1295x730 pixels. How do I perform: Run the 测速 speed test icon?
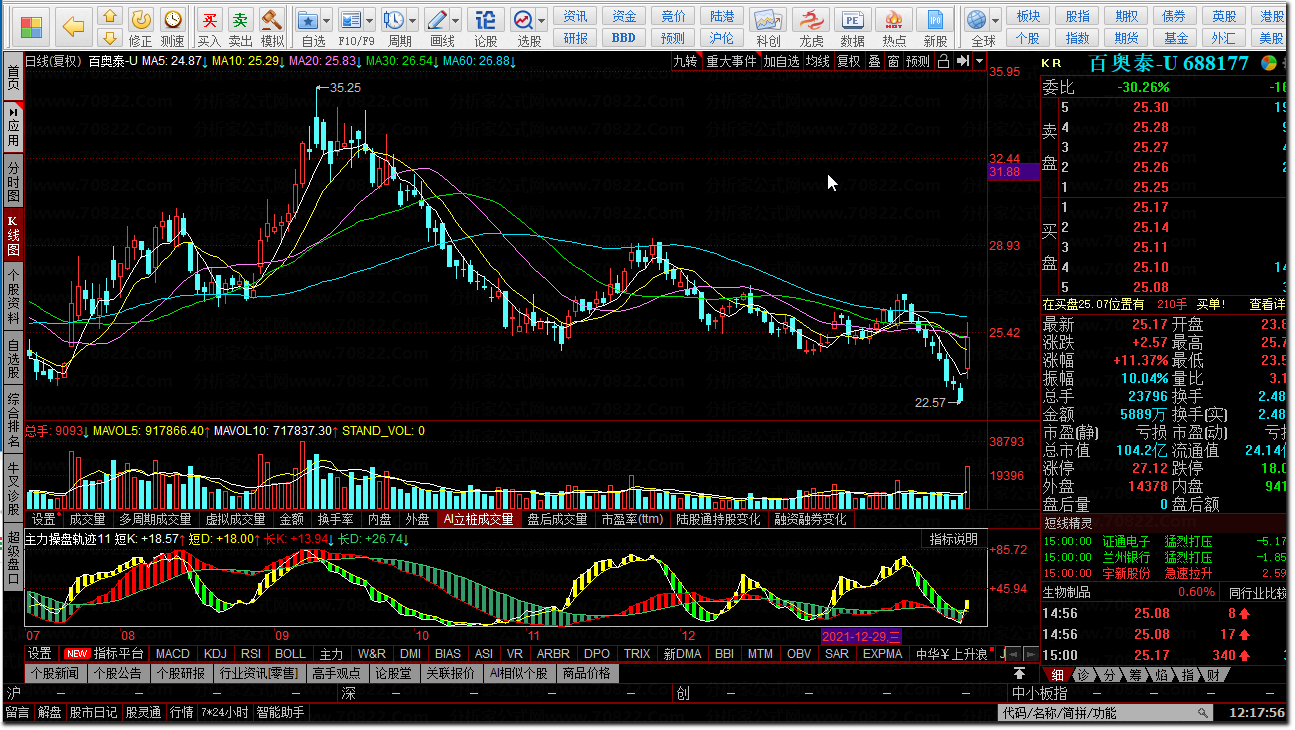tap(172, 27)
